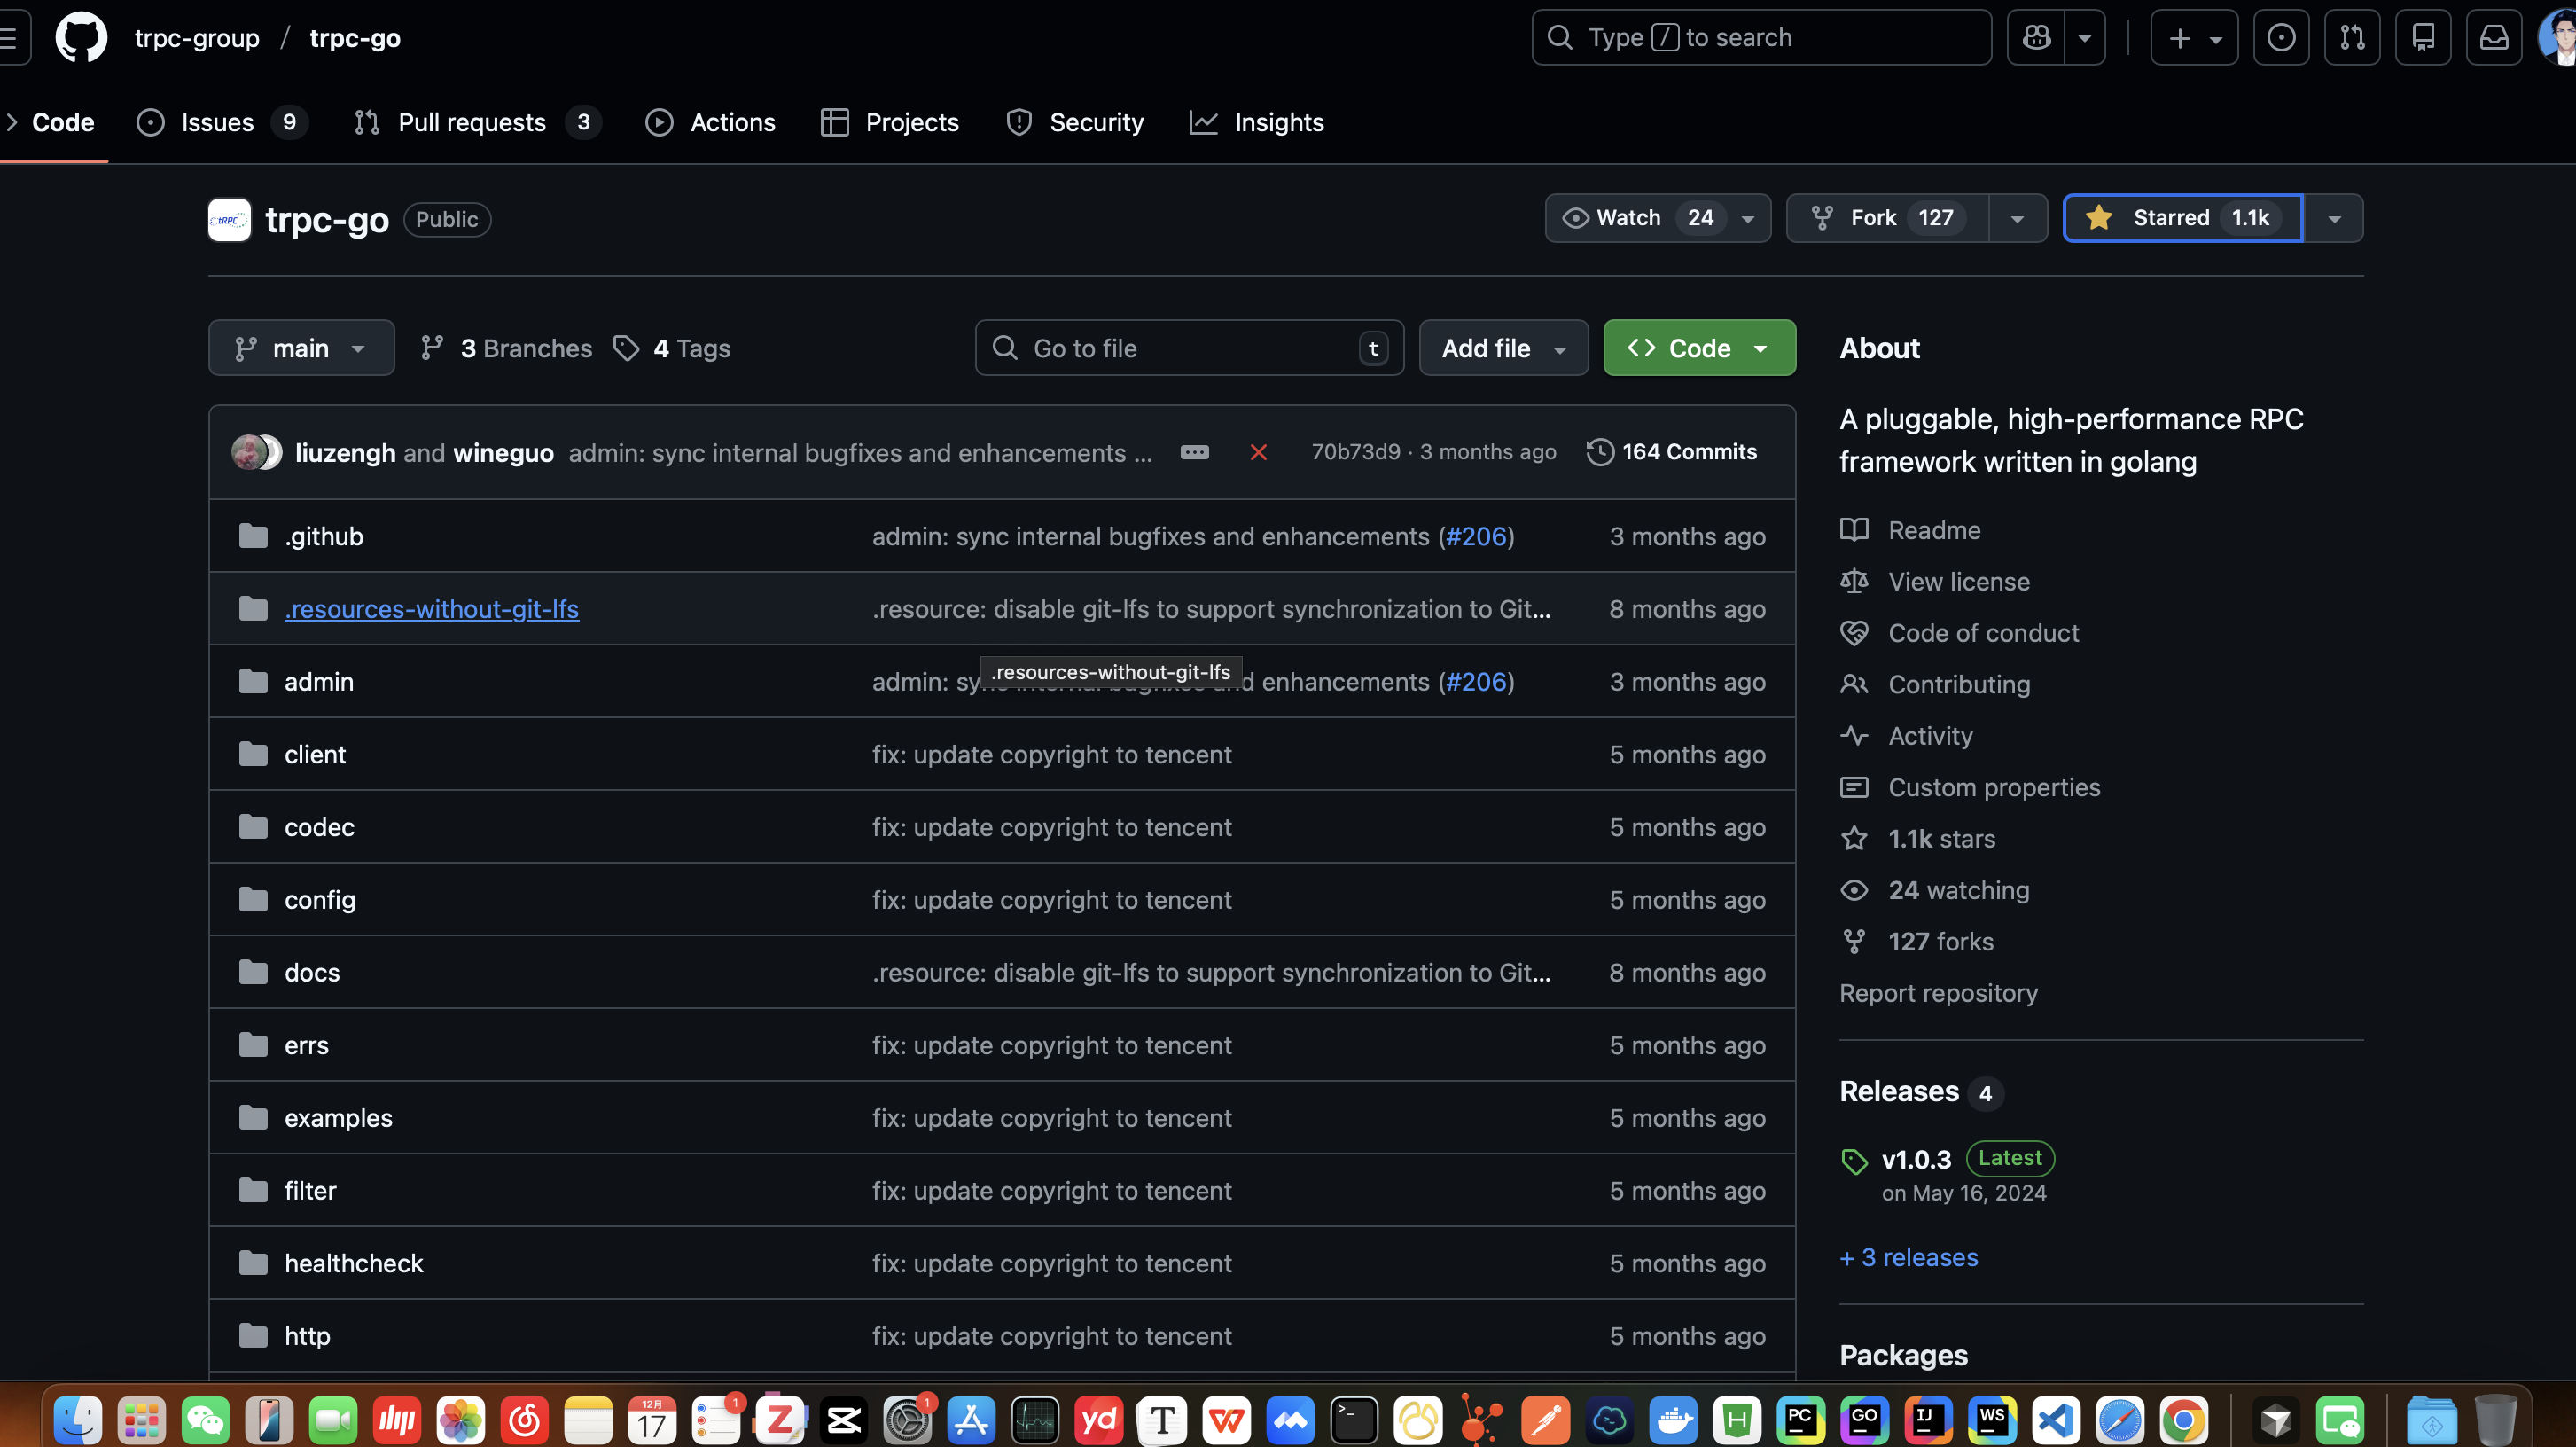Open the notifications inbox icon
This screenshot has width=2576, height=1447.
pos(2493,38)
